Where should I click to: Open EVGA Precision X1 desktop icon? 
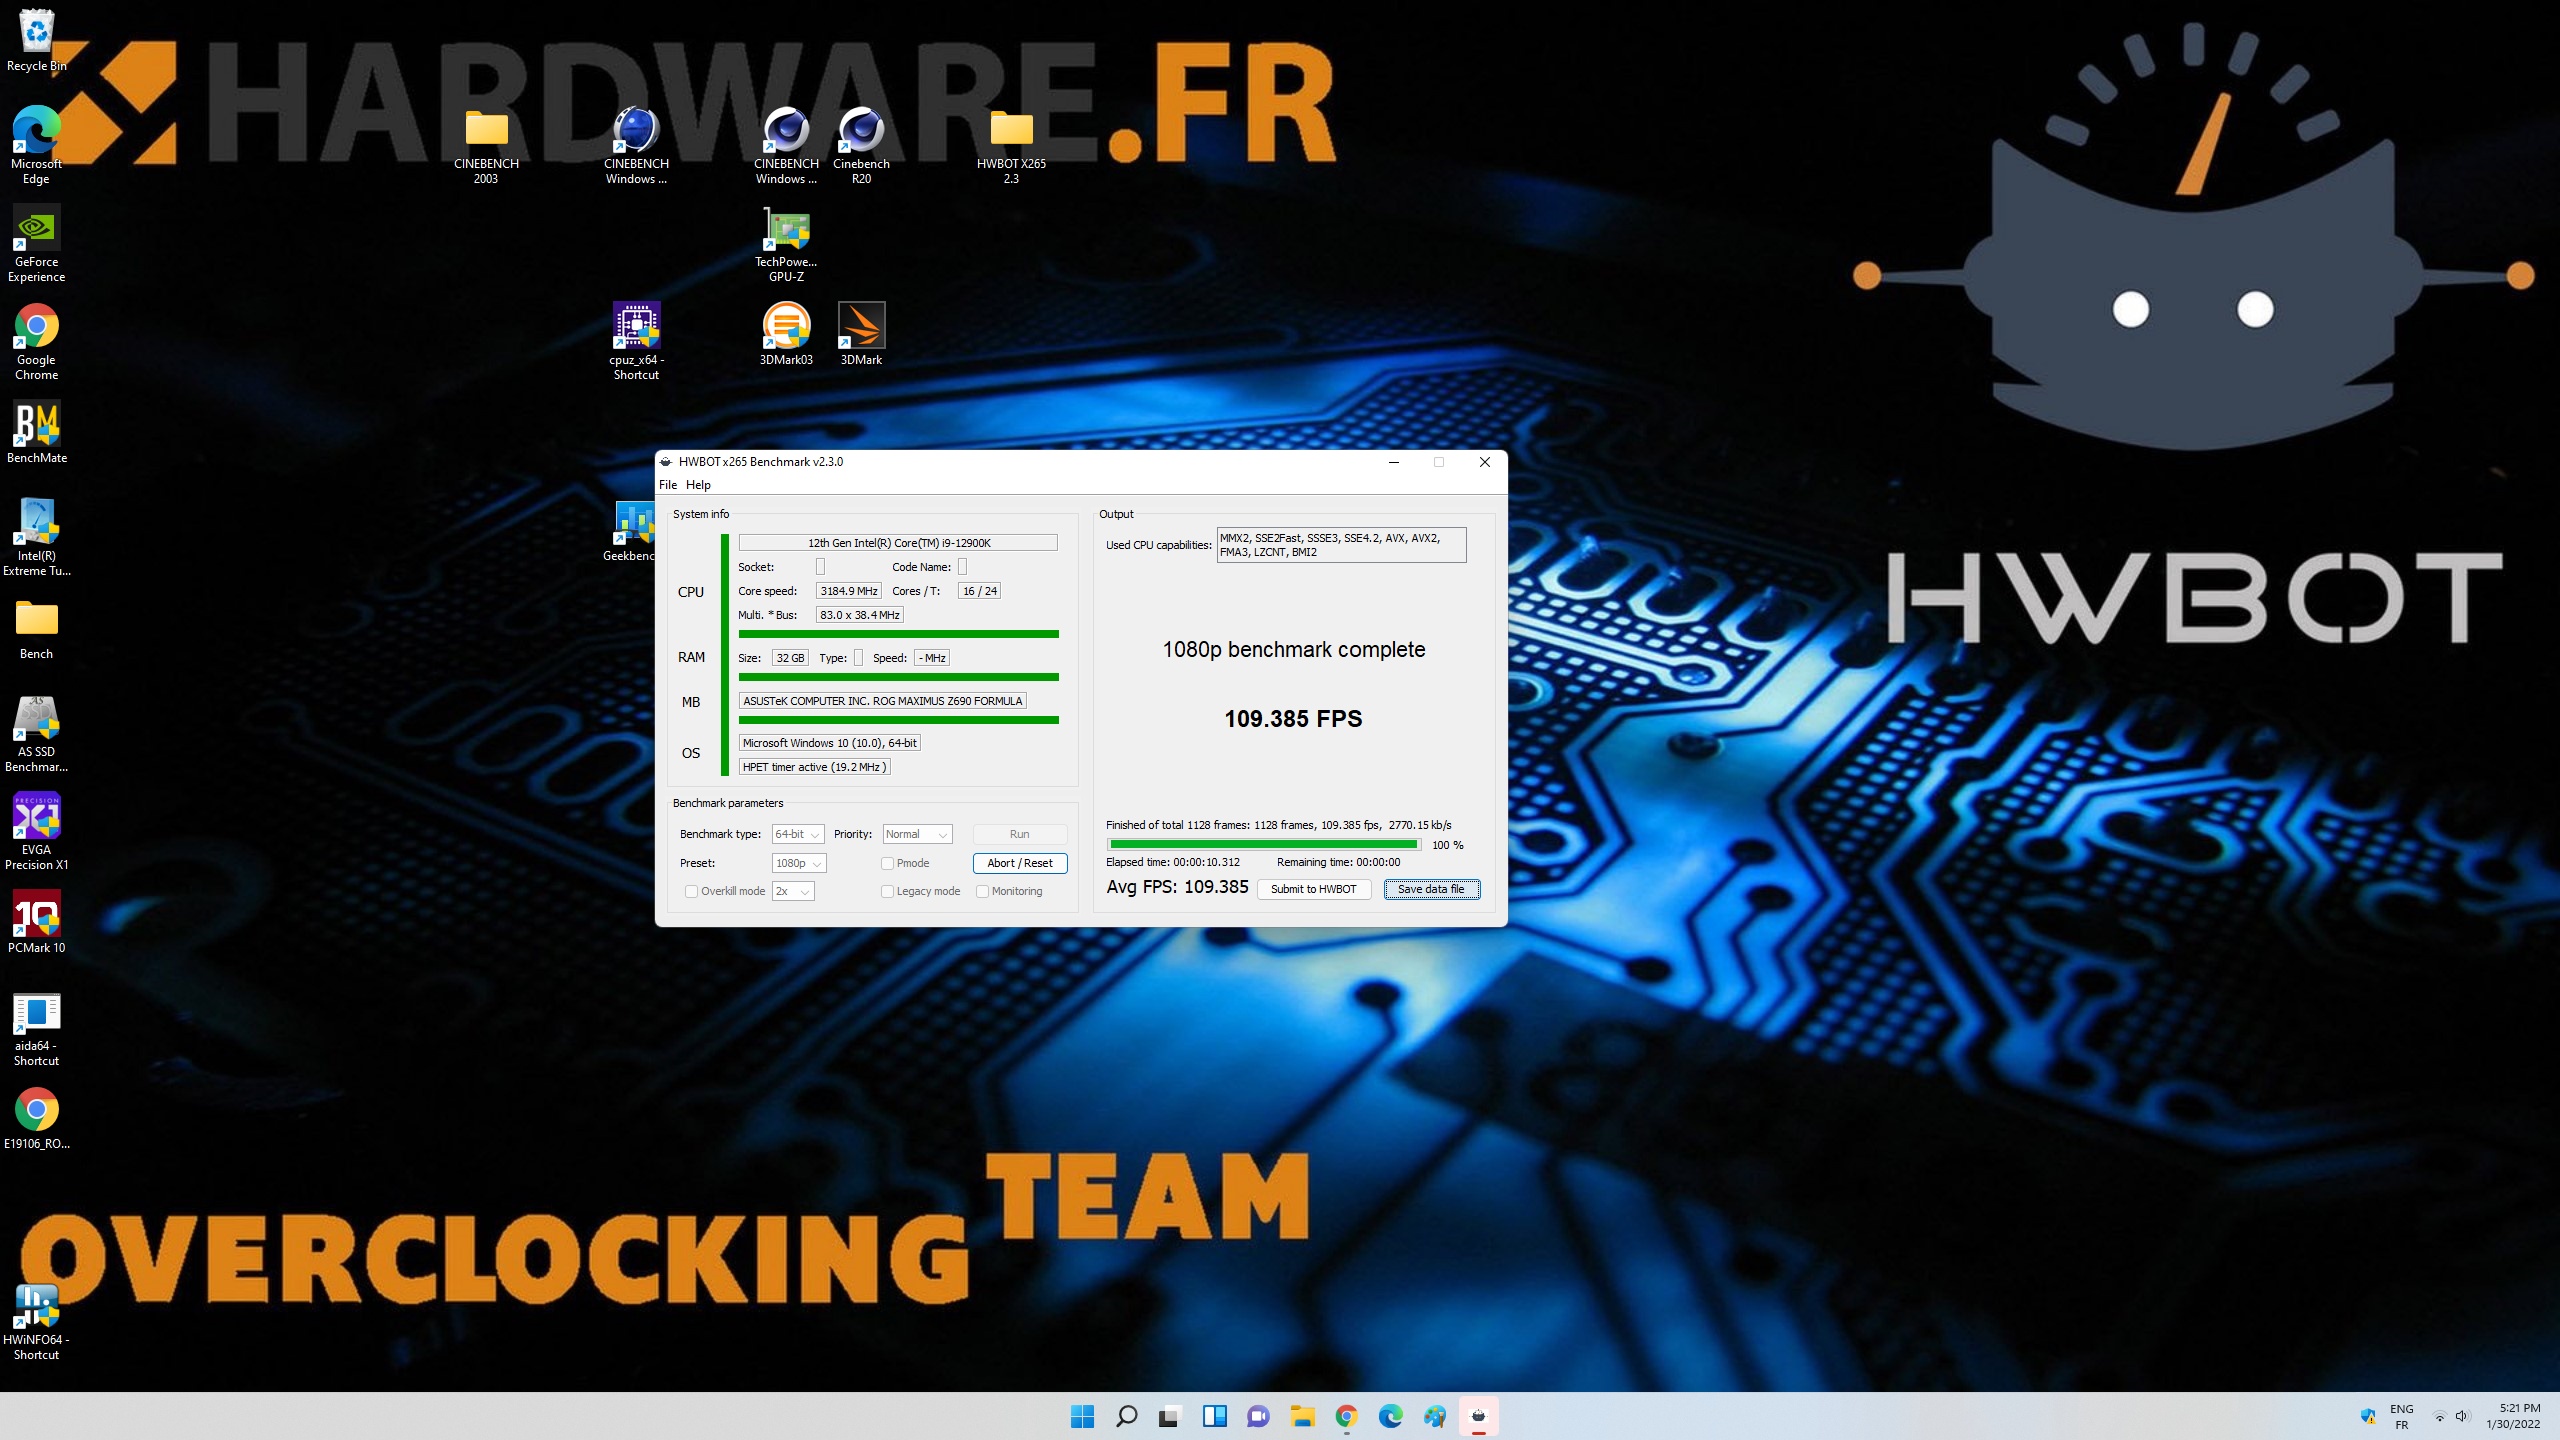point(37,831)
